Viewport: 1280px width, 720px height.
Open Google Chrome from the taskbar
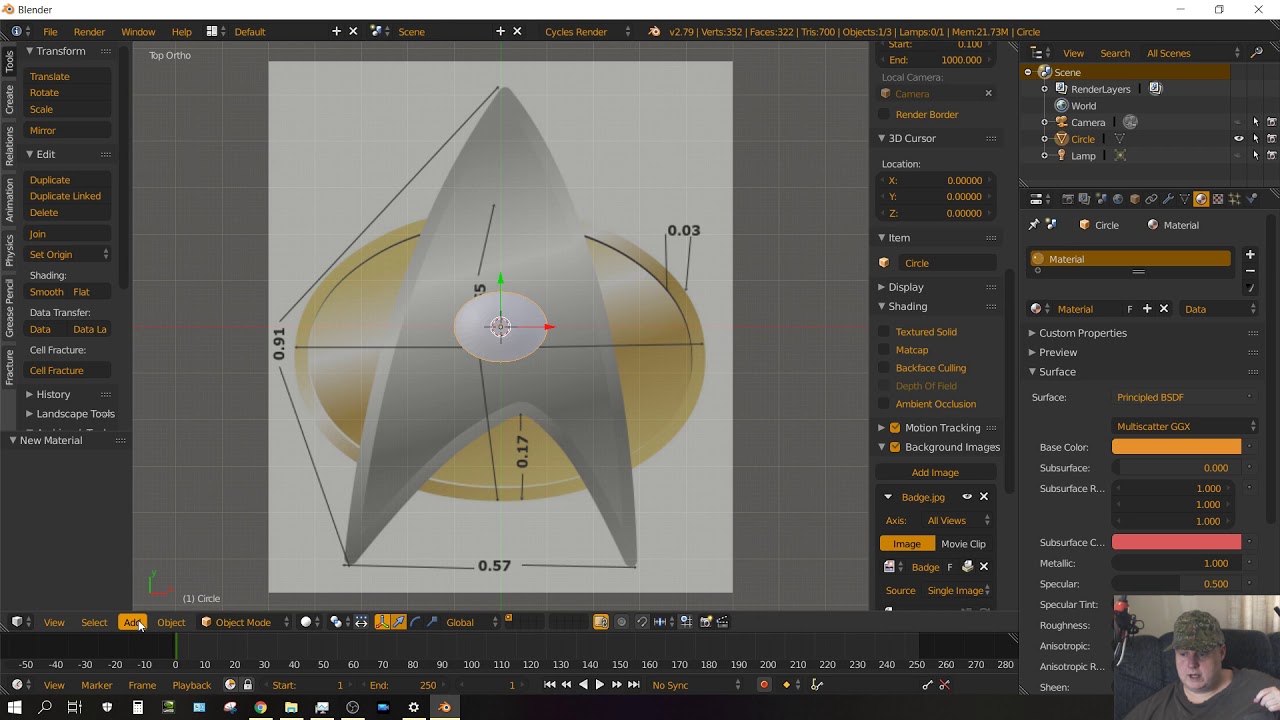(x=260, y=707)
